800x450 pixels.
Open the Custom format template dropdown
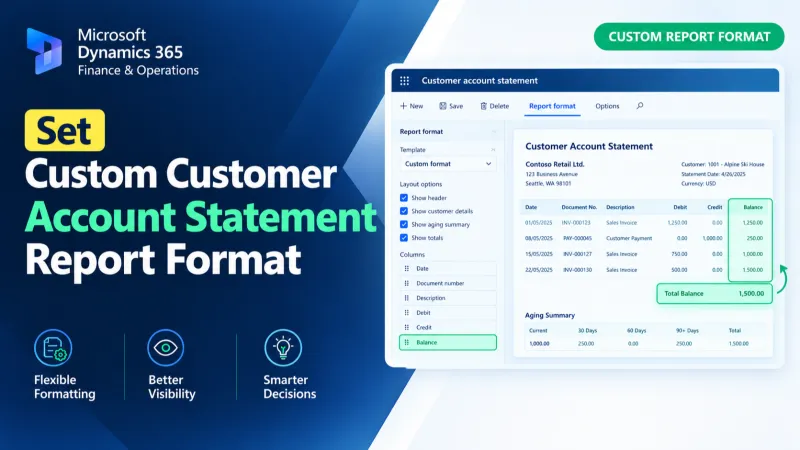[x=447, y=164]
